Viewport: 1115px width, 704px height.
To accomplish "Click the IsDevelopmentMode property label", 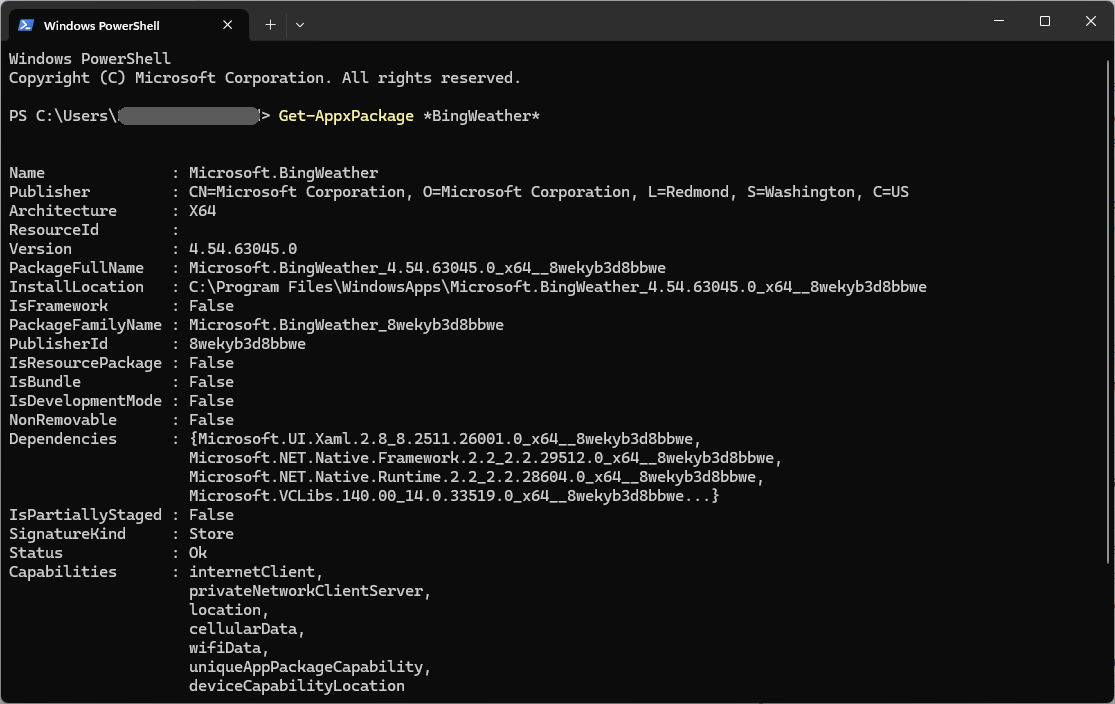I will tap(85, 401).
